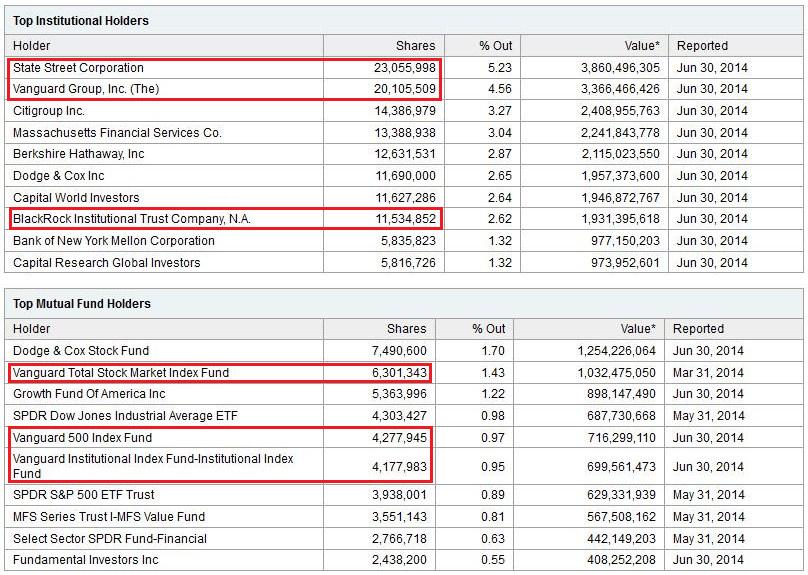
Task: Click the Top Institutional Holders heading
Action: pyautogui.click(x=80, y=21)
